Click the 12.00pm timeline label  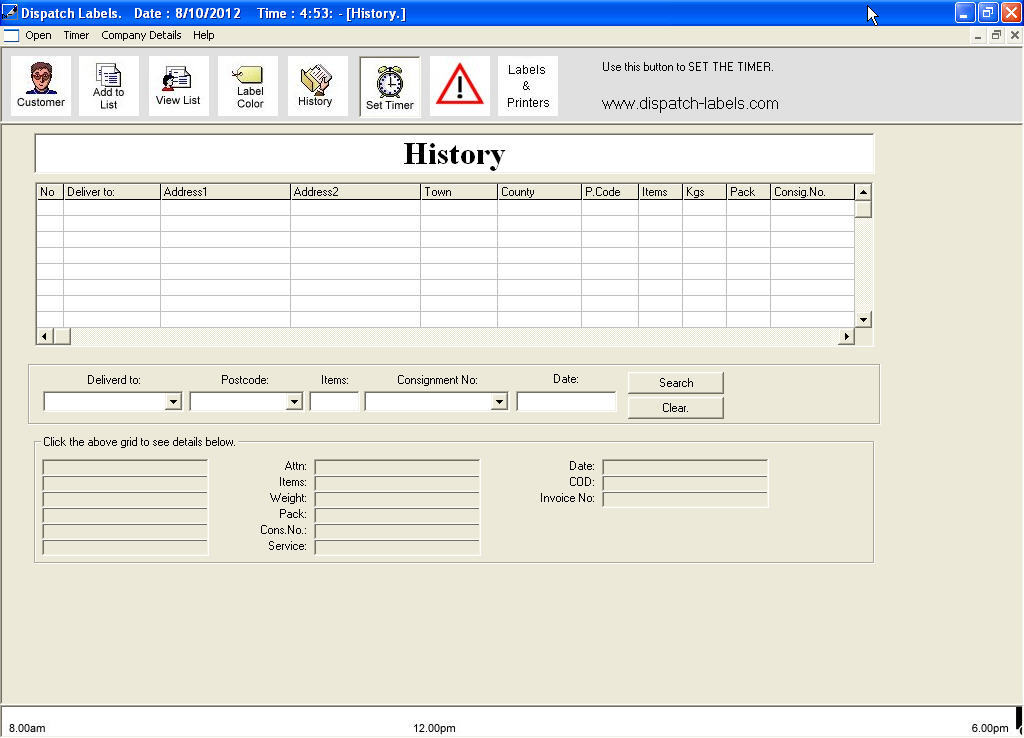(434, 728)
